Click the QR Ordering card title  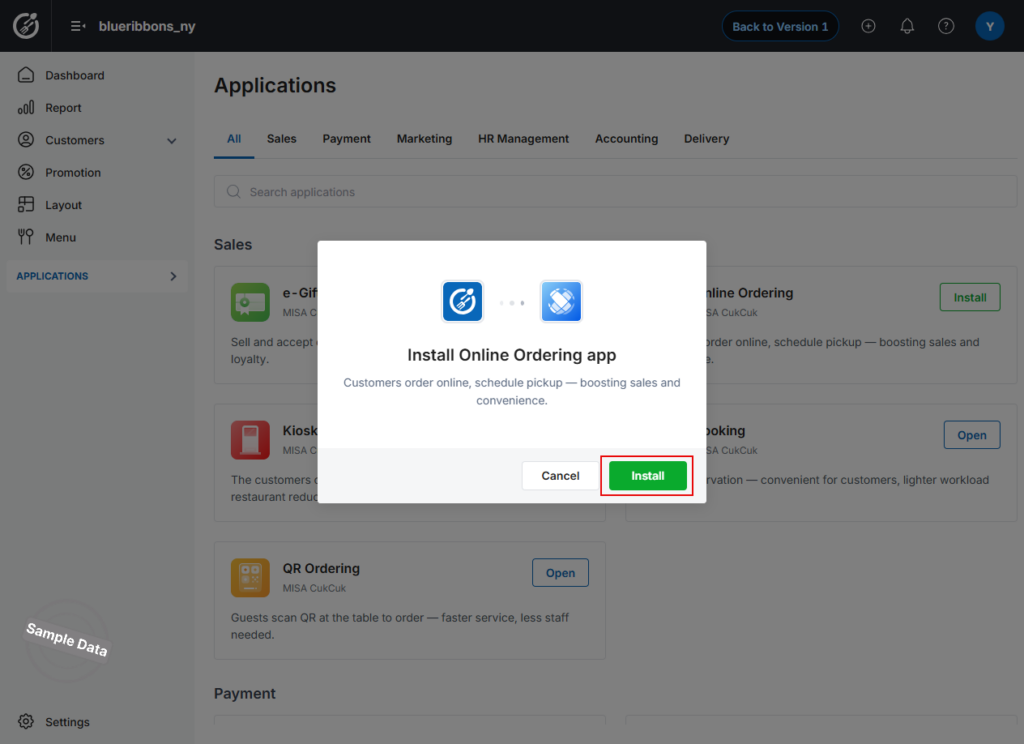pos(321,568)
